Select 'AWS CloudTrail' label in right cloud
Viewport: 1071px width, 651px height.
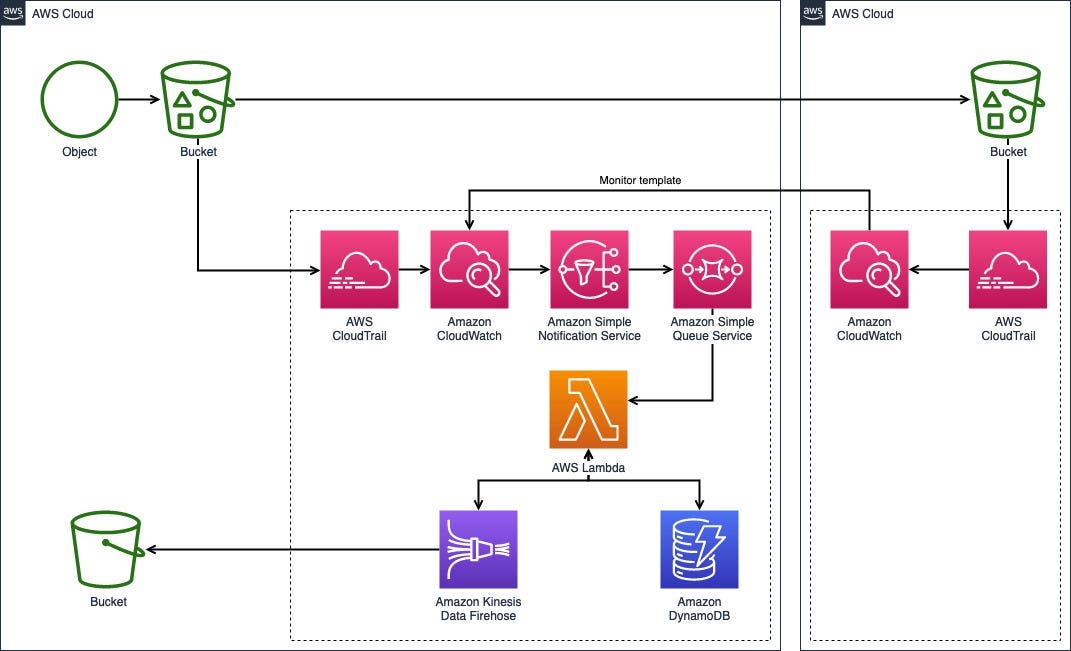tap(1008, 329)
